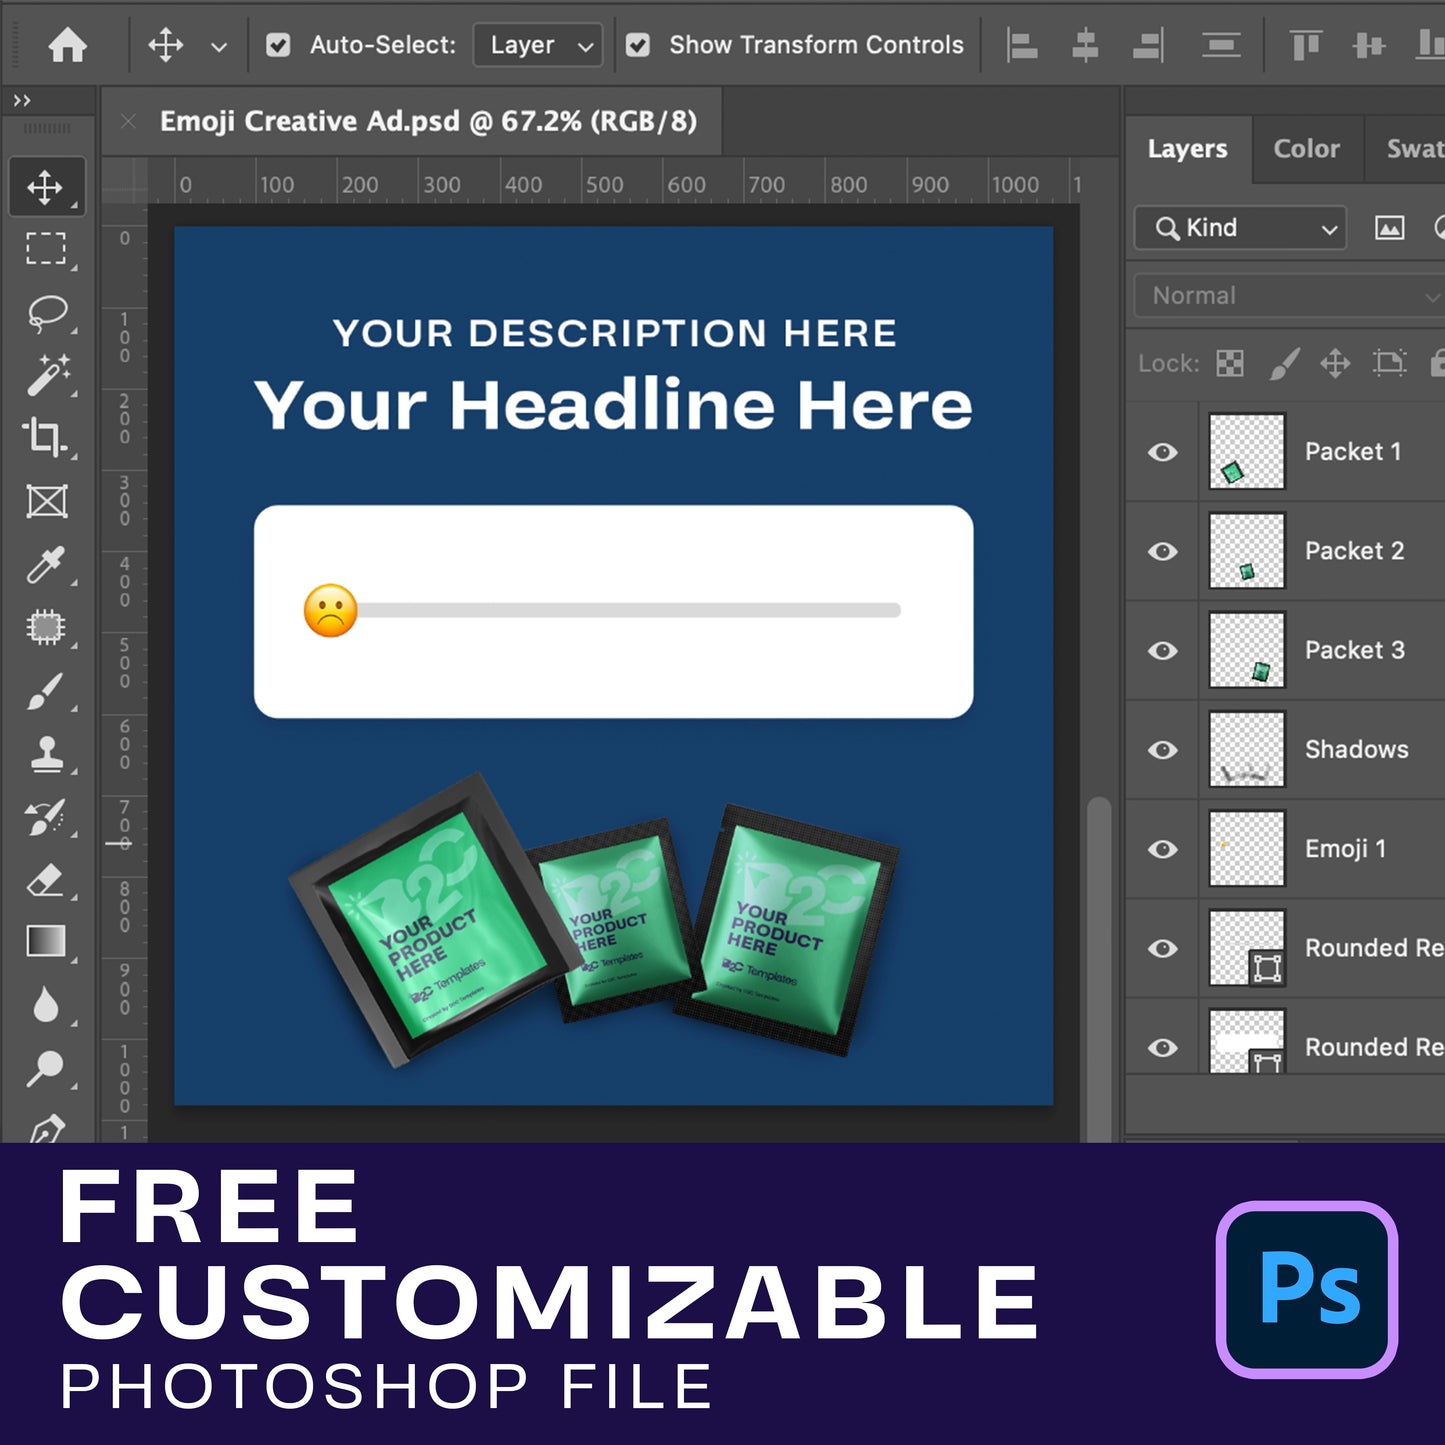
Task: Hide the Packet 1 layer
Action: 1162,452
